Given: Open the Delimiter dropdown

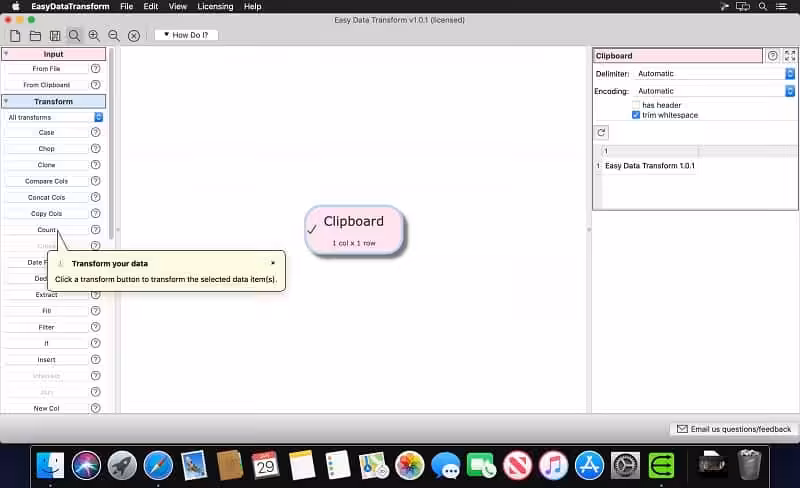Looking at the screenshot, I should 714,74.
